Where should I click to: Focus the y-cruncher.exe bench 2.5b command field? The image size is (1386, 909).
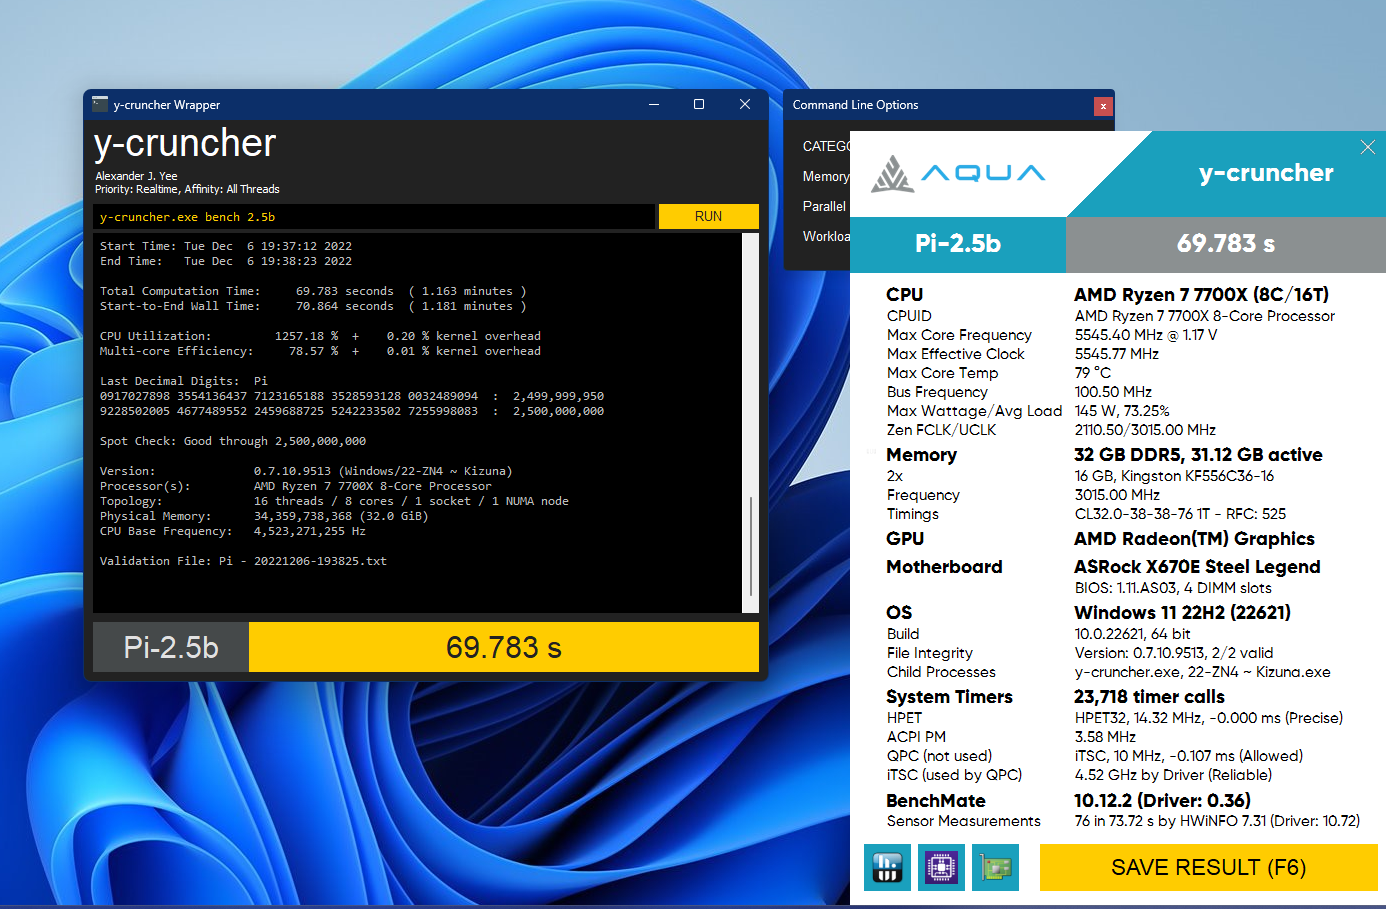pos(375,216)
